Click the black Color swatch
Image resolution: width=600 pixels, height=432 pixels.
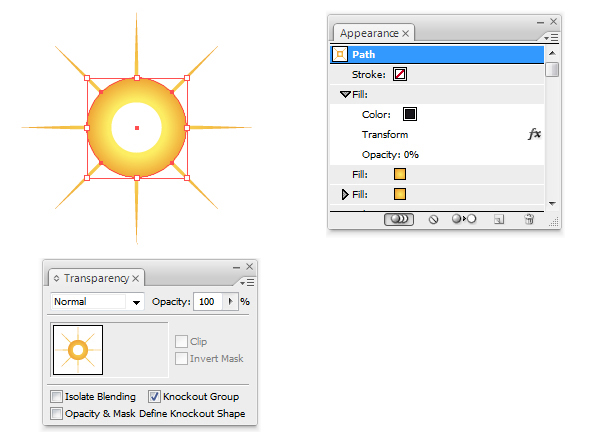tap(410, 114)
